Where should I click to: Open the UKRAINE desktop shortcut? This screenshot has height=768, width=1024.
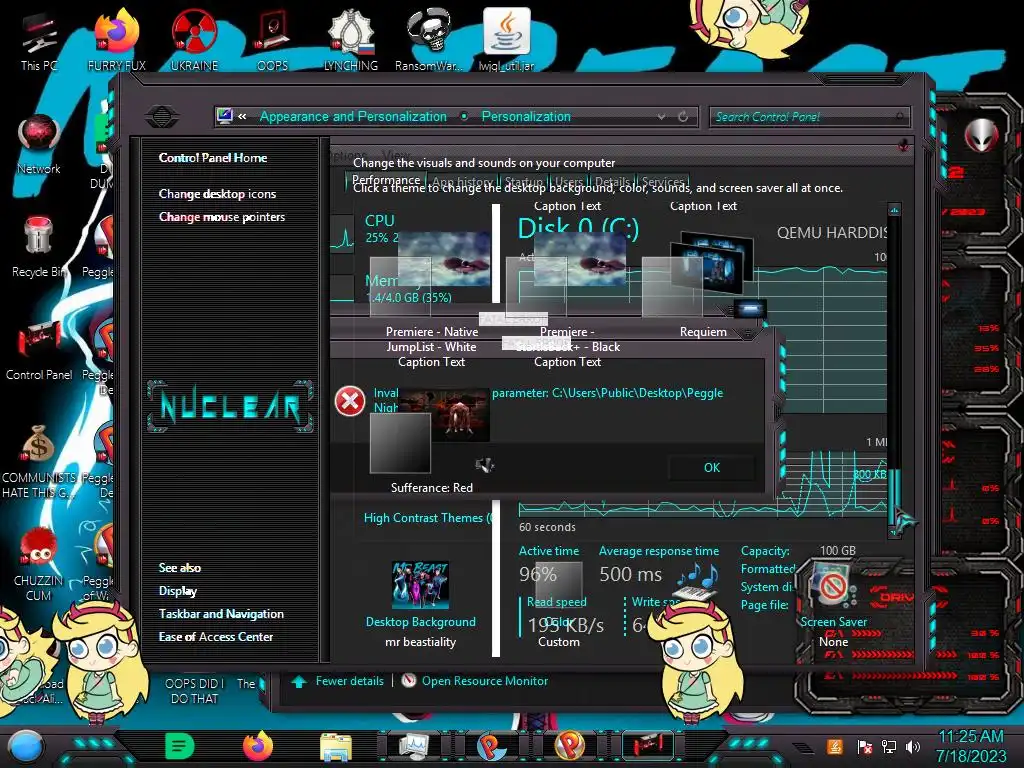(194, 40)
